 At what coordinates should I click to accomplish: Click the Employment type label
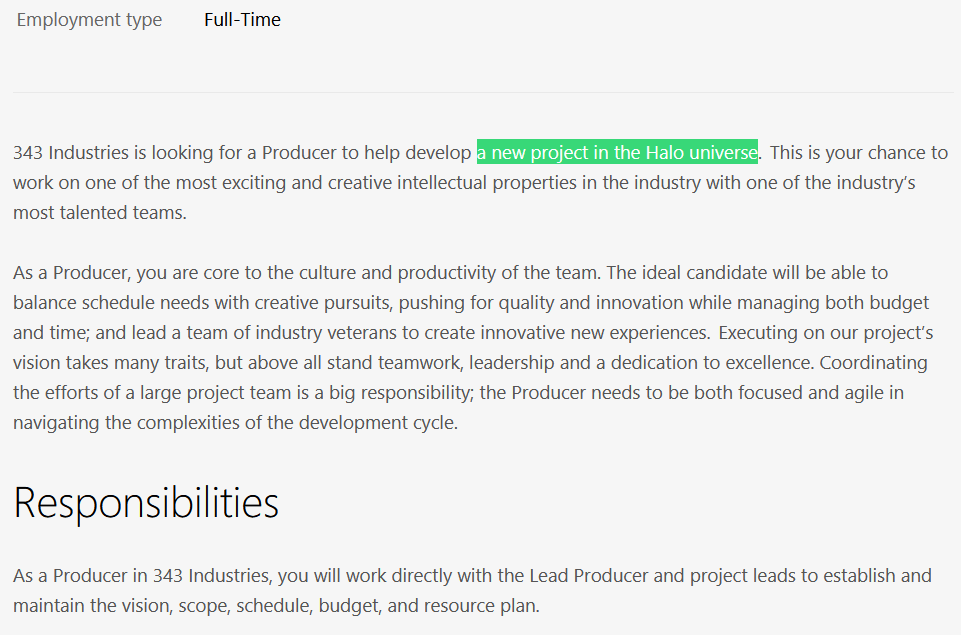coord(89,20)
